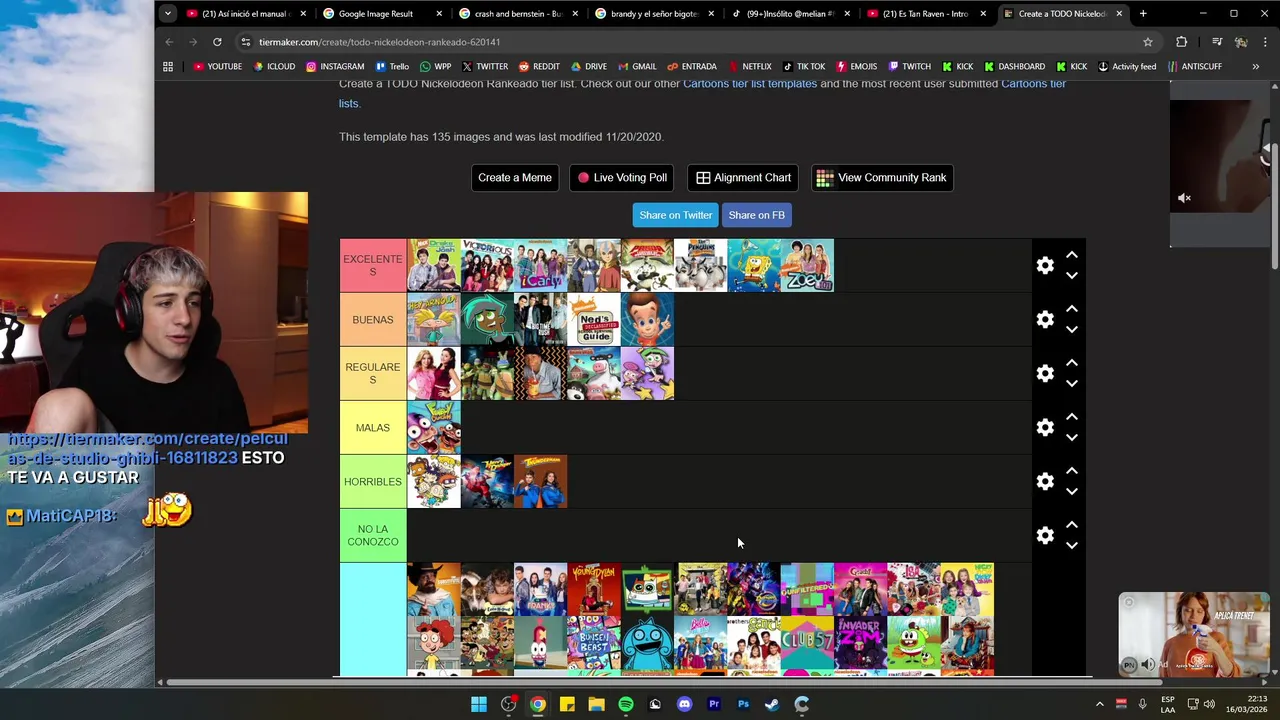Open Photoshop from the taskbar
This screenshot has width=1280, height=720.
tap(743, 704)
